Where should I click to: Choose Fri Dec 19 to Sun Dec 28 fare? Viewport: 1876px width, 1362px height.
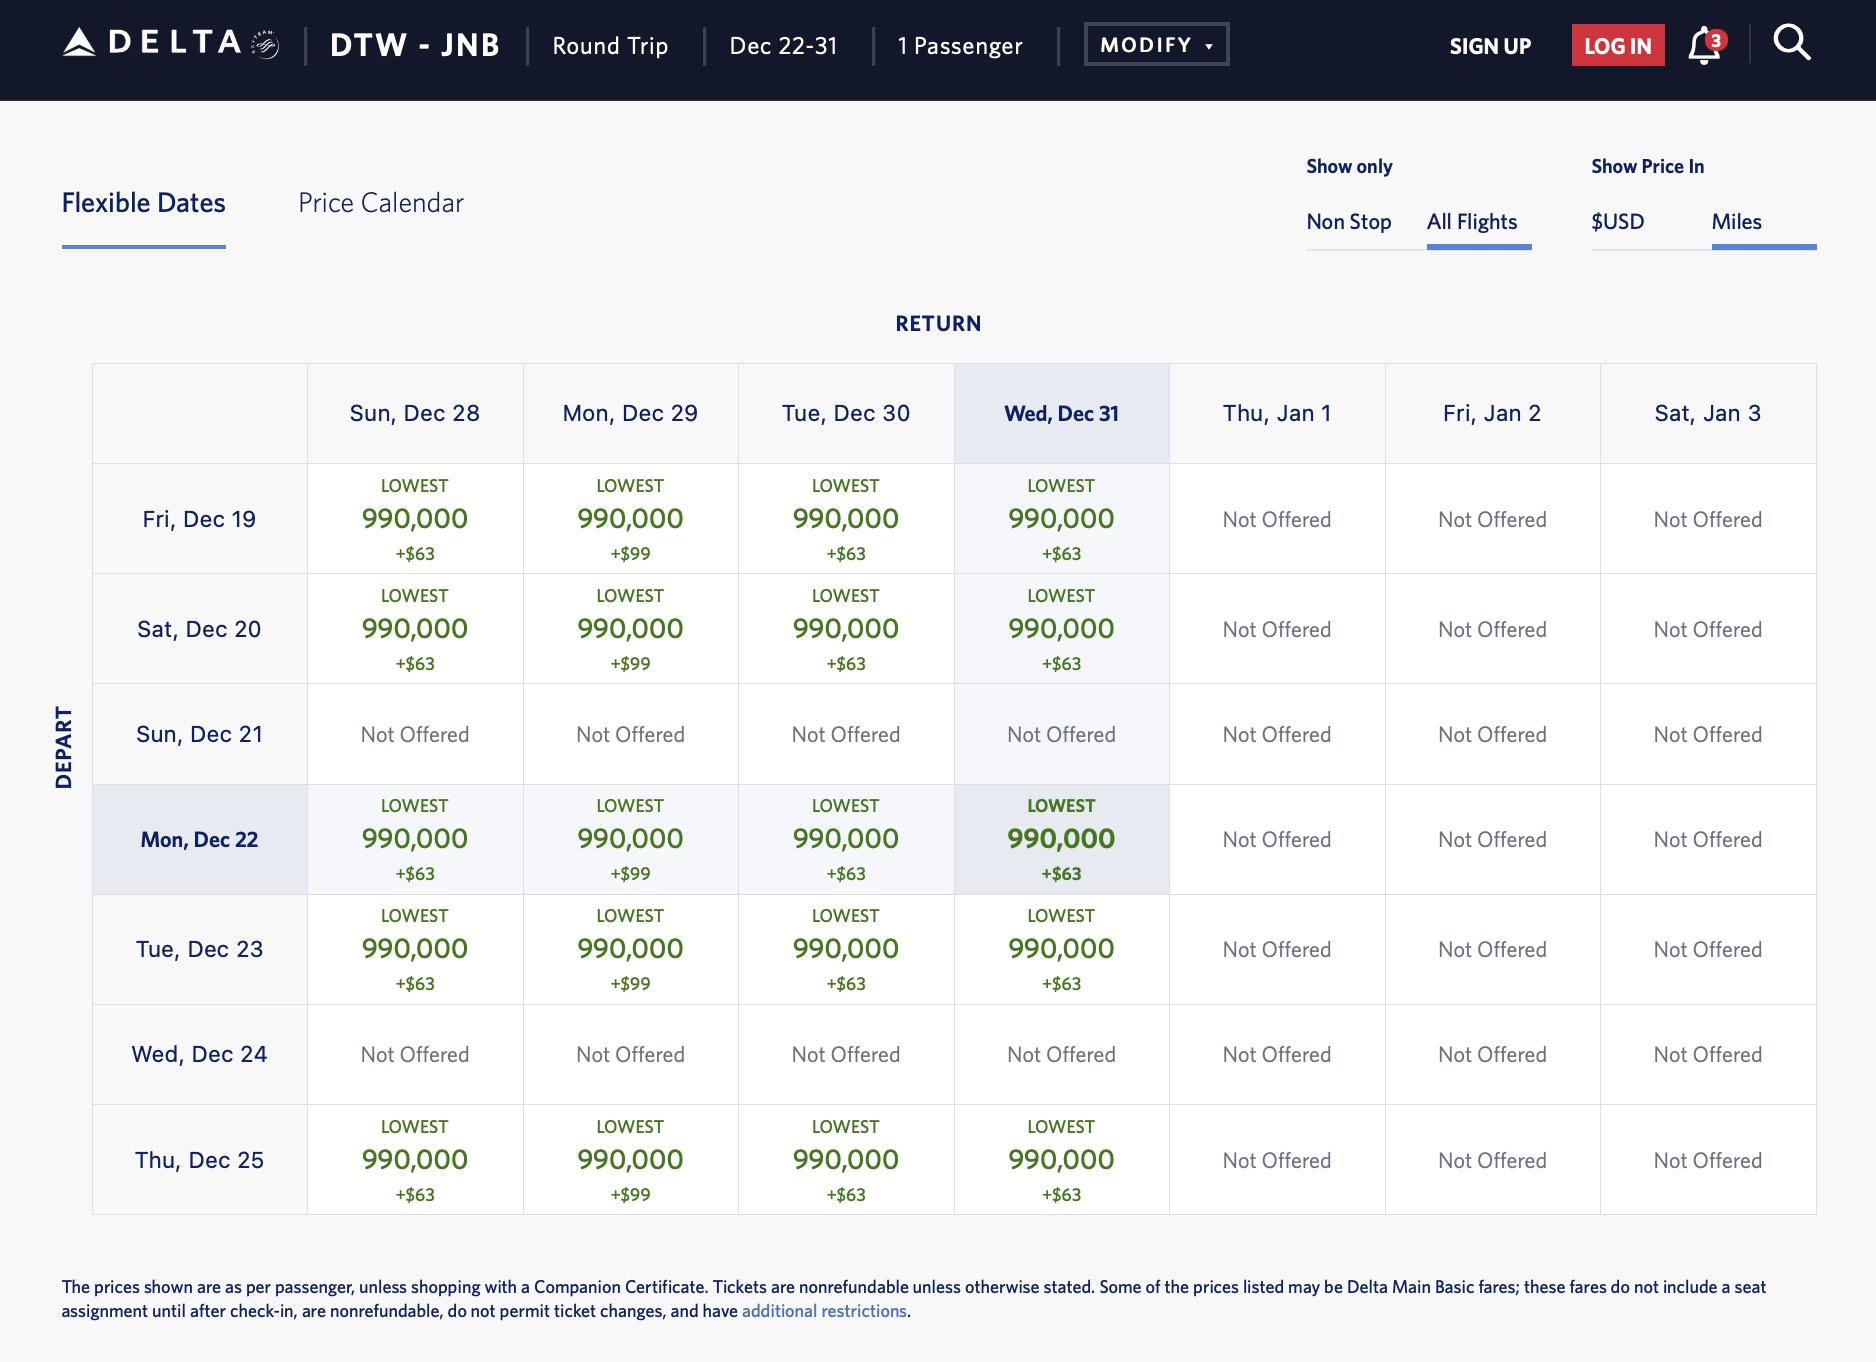point(414,519)
